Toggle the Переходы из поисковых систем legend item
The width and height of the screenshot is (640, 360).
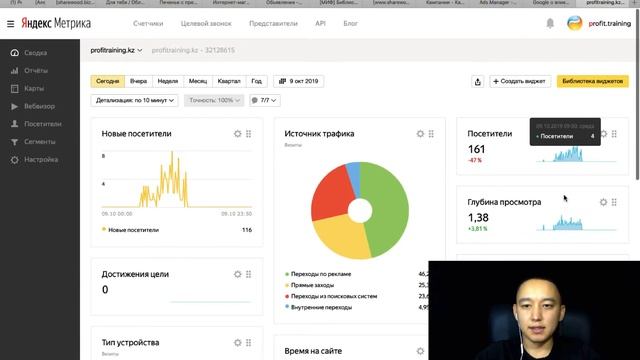click(x=331, y=296)
